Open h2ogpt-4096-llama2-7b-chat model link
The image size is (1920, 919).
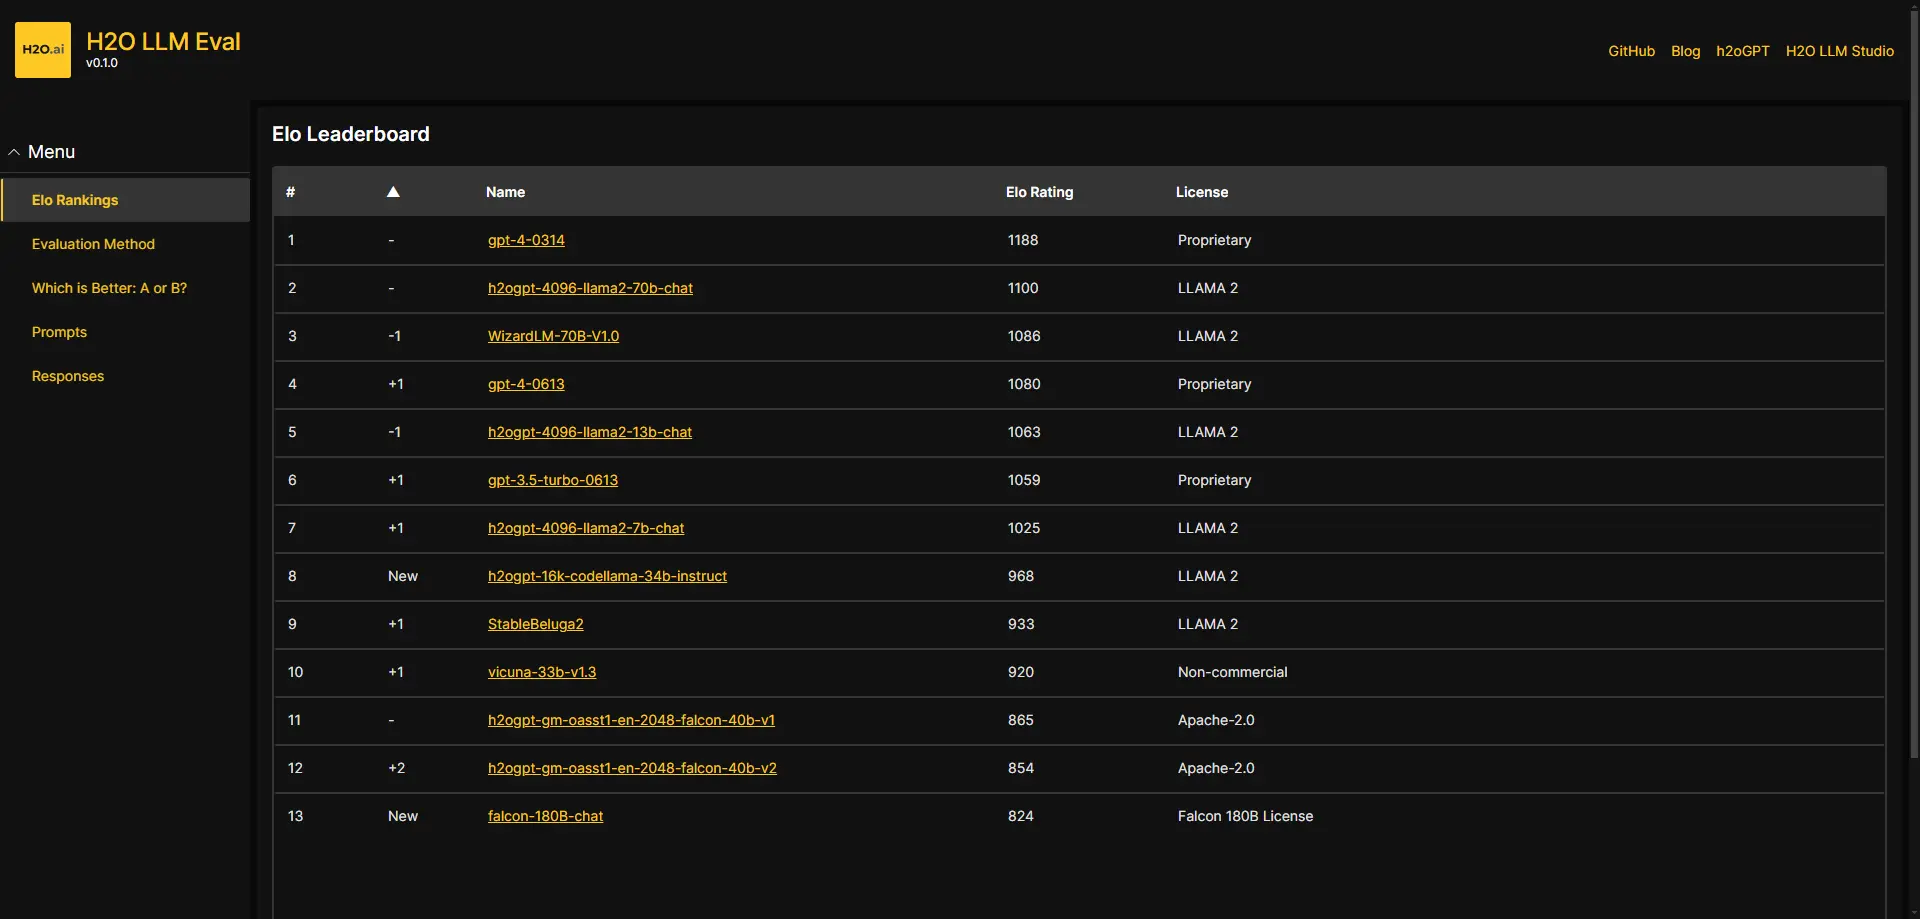coord(586,528)
